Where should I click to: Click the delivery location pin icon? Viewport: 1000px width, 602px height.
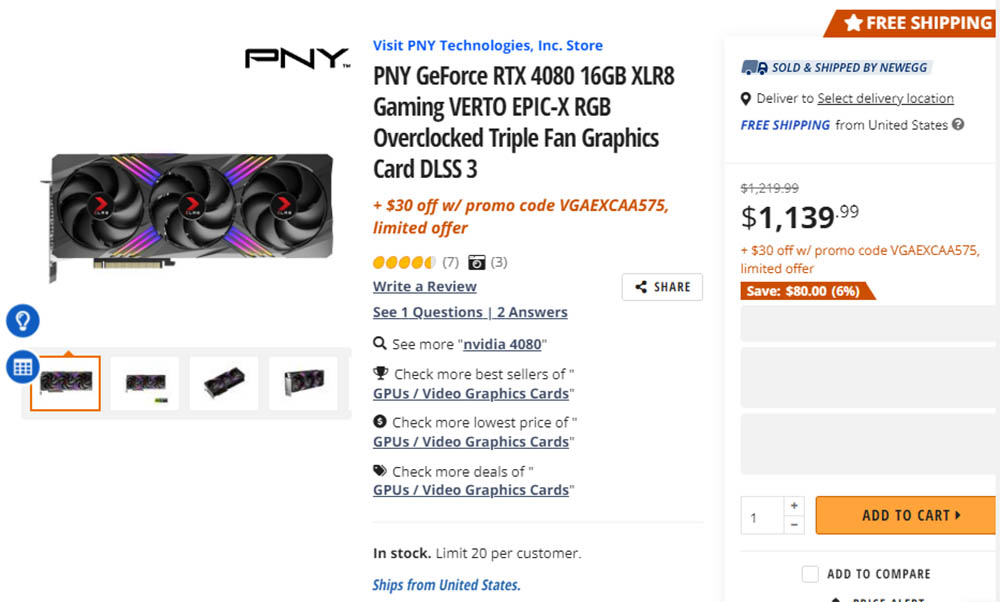coord(746,99)
